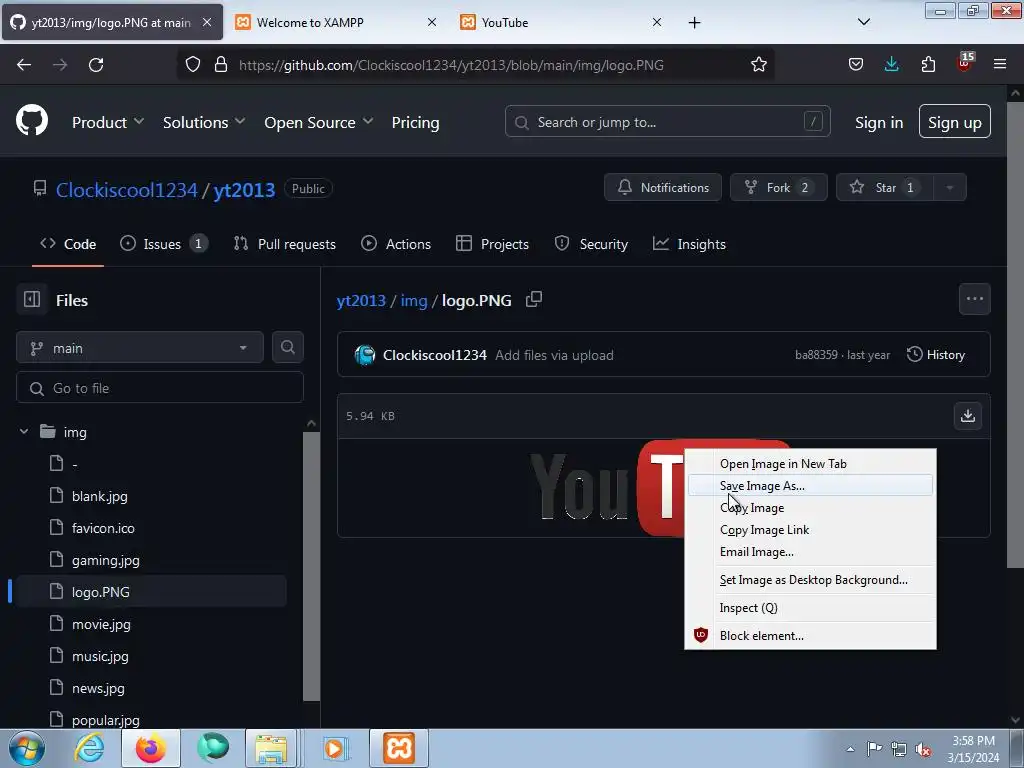Open the Pull requests tab

285,244
